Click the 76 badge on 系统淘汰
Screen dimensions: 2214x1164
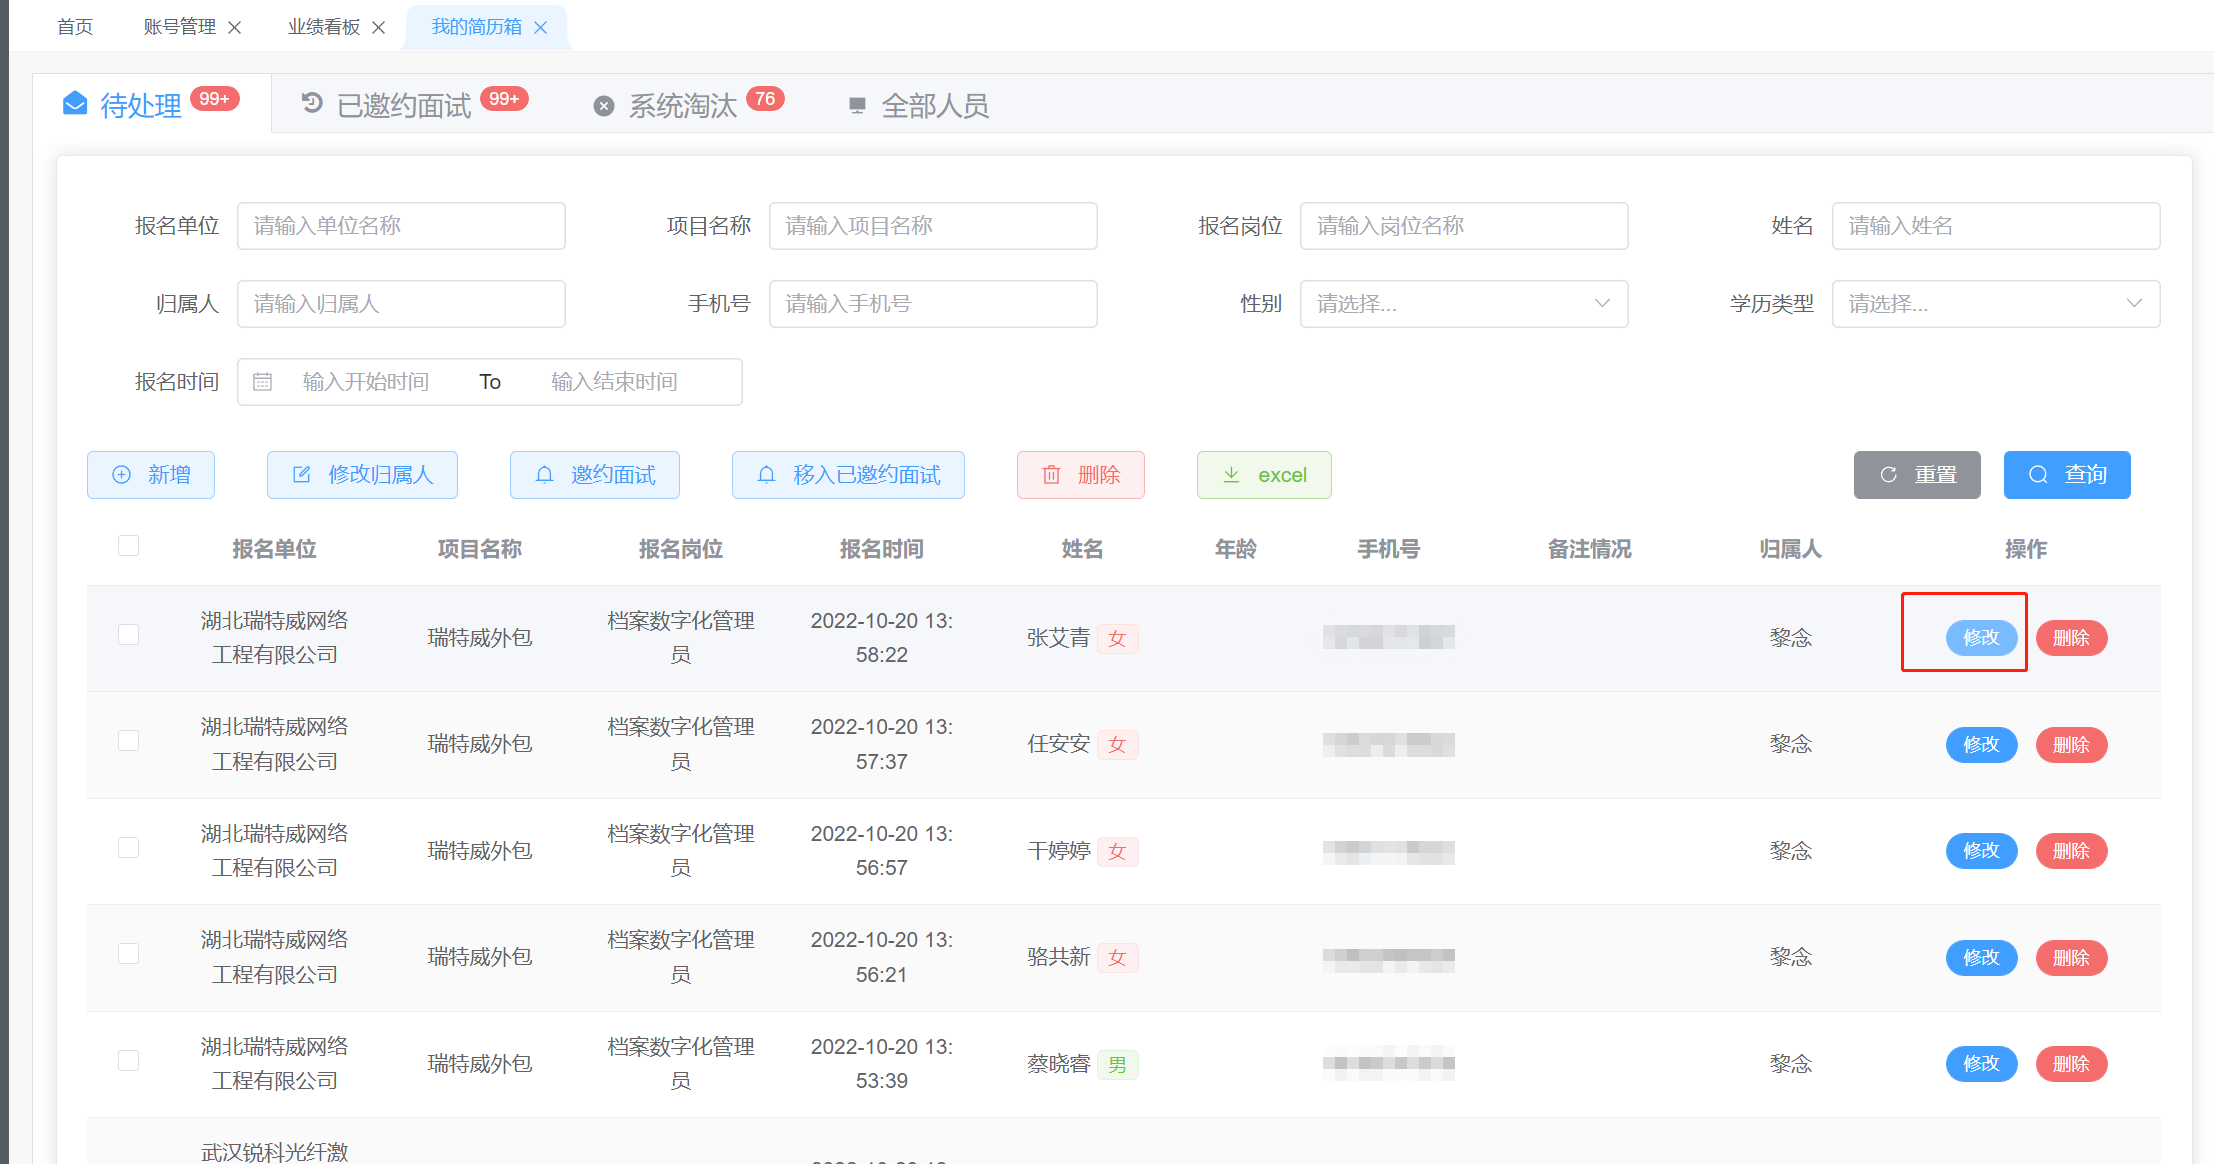click(x=765, y=98)
